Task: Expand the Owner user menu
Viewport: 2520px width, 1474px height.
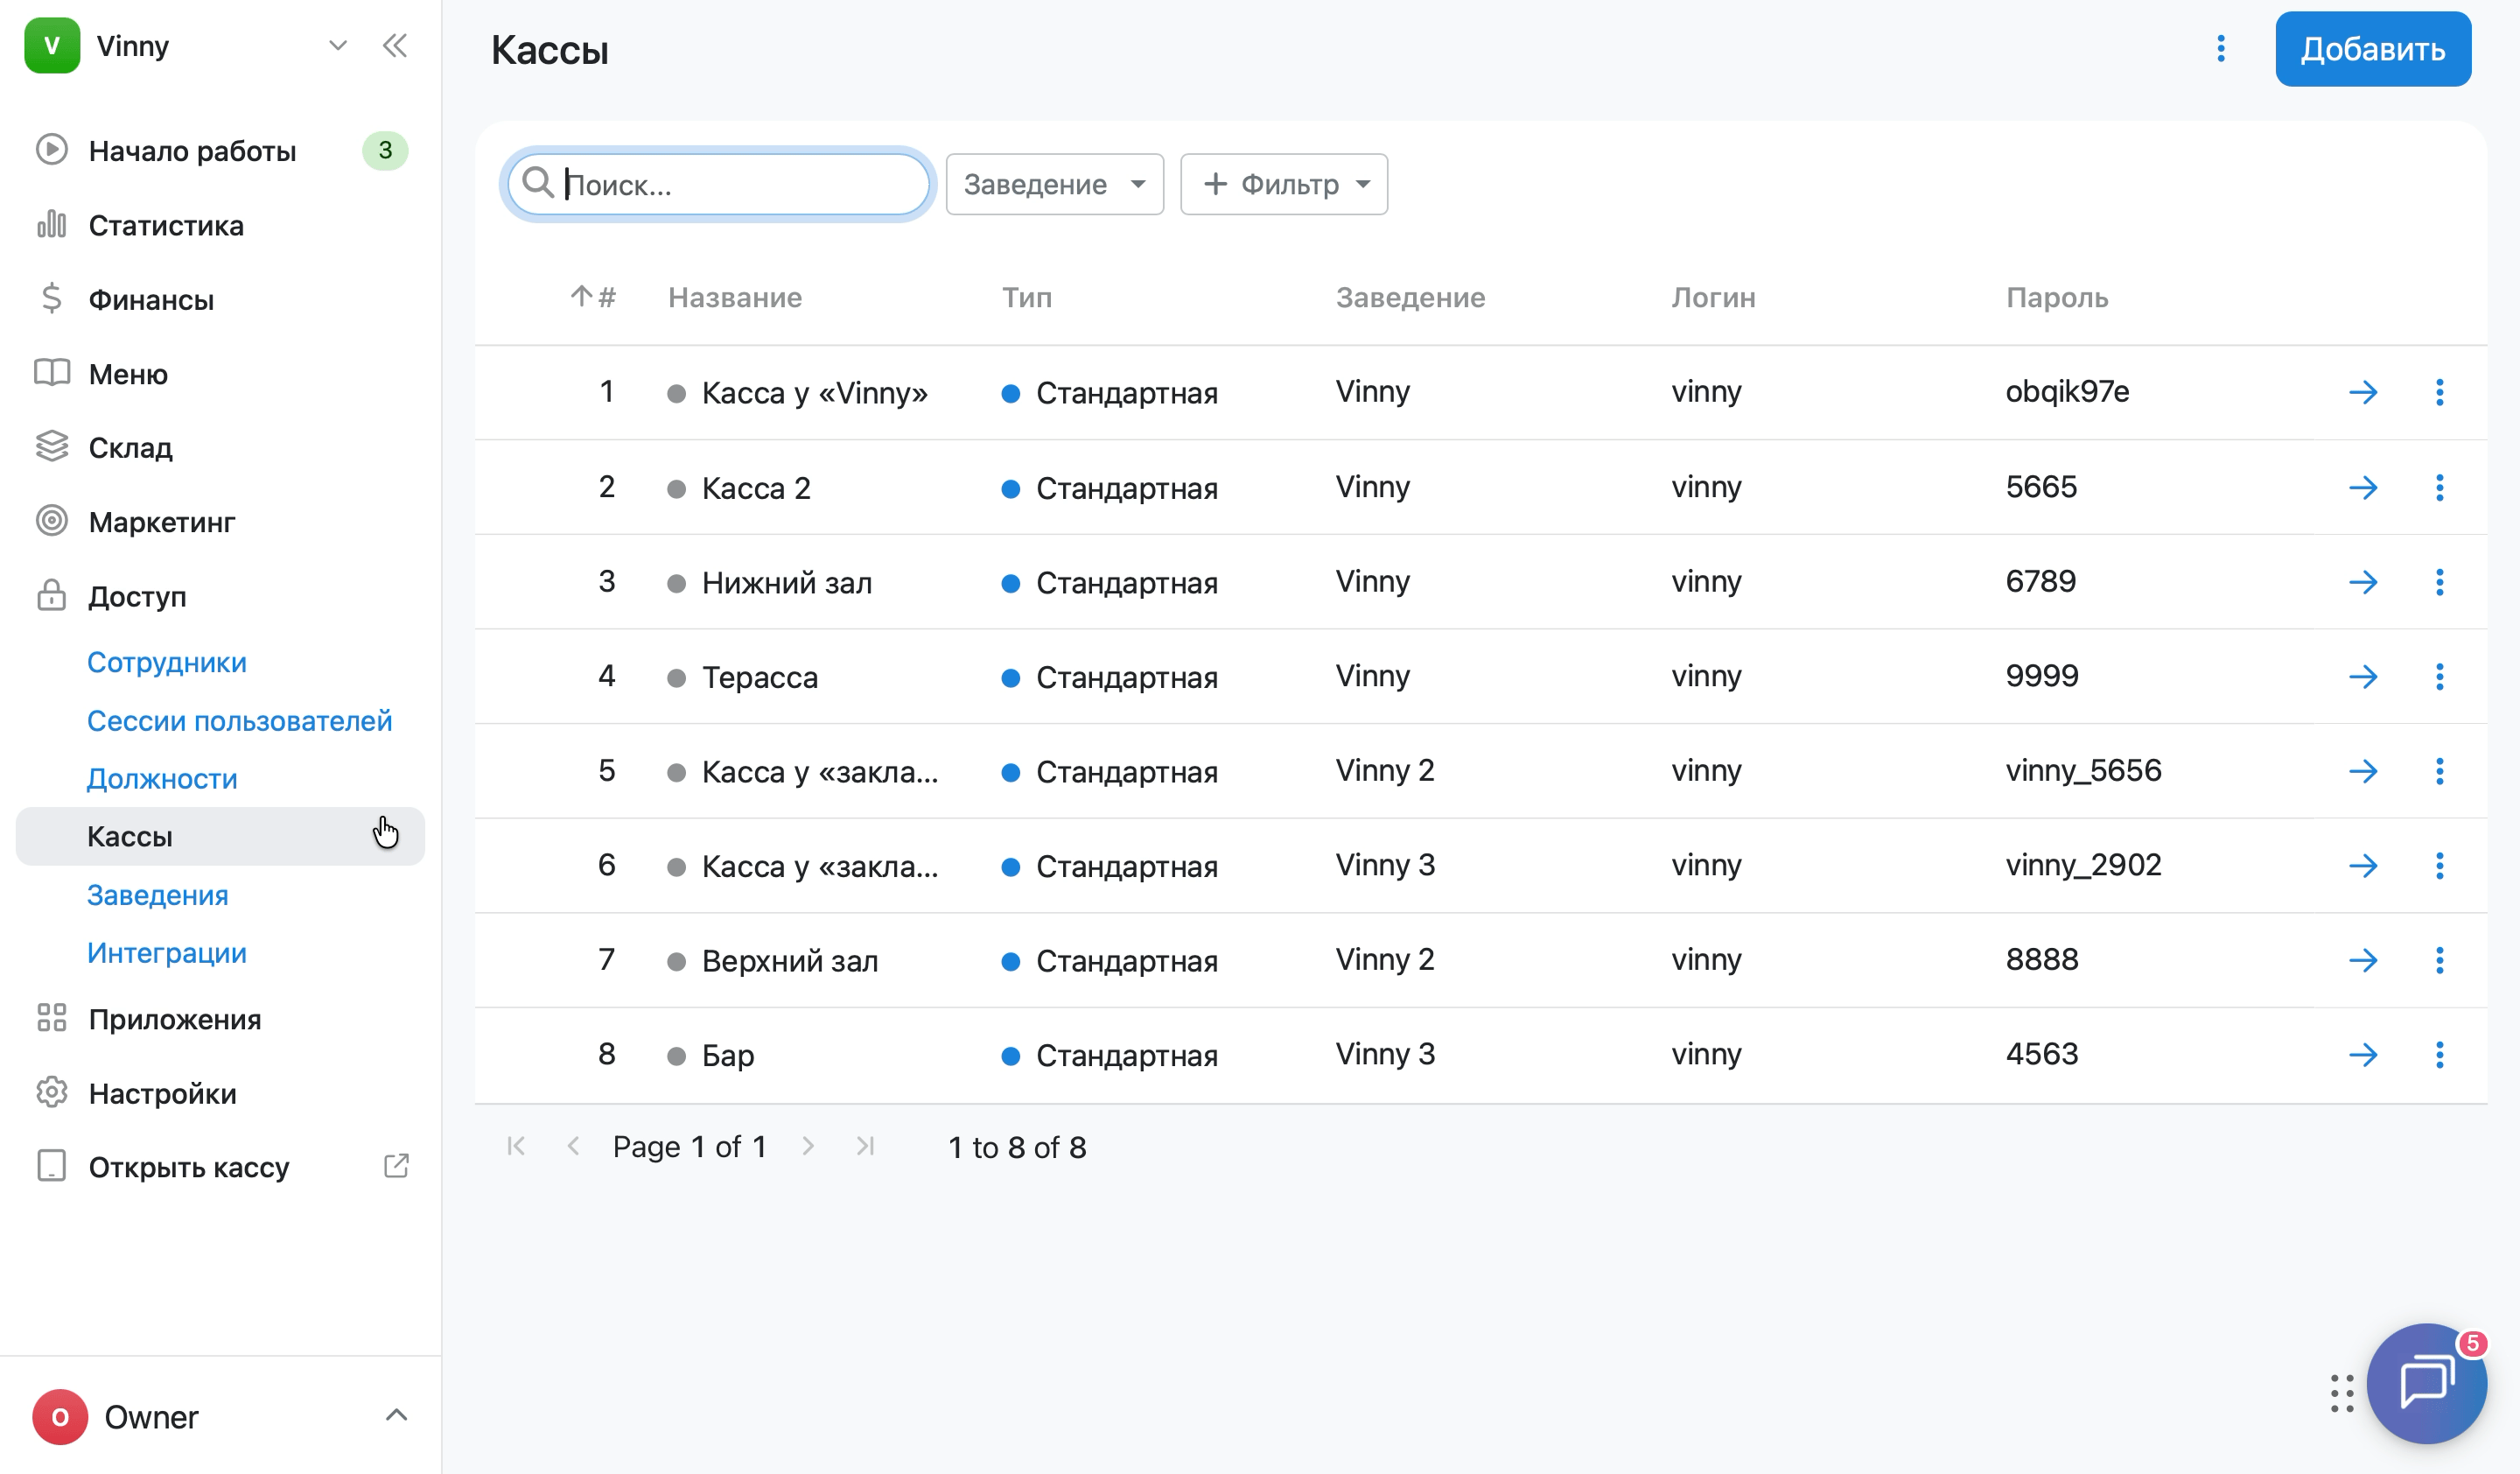Action: (396, 1415)
